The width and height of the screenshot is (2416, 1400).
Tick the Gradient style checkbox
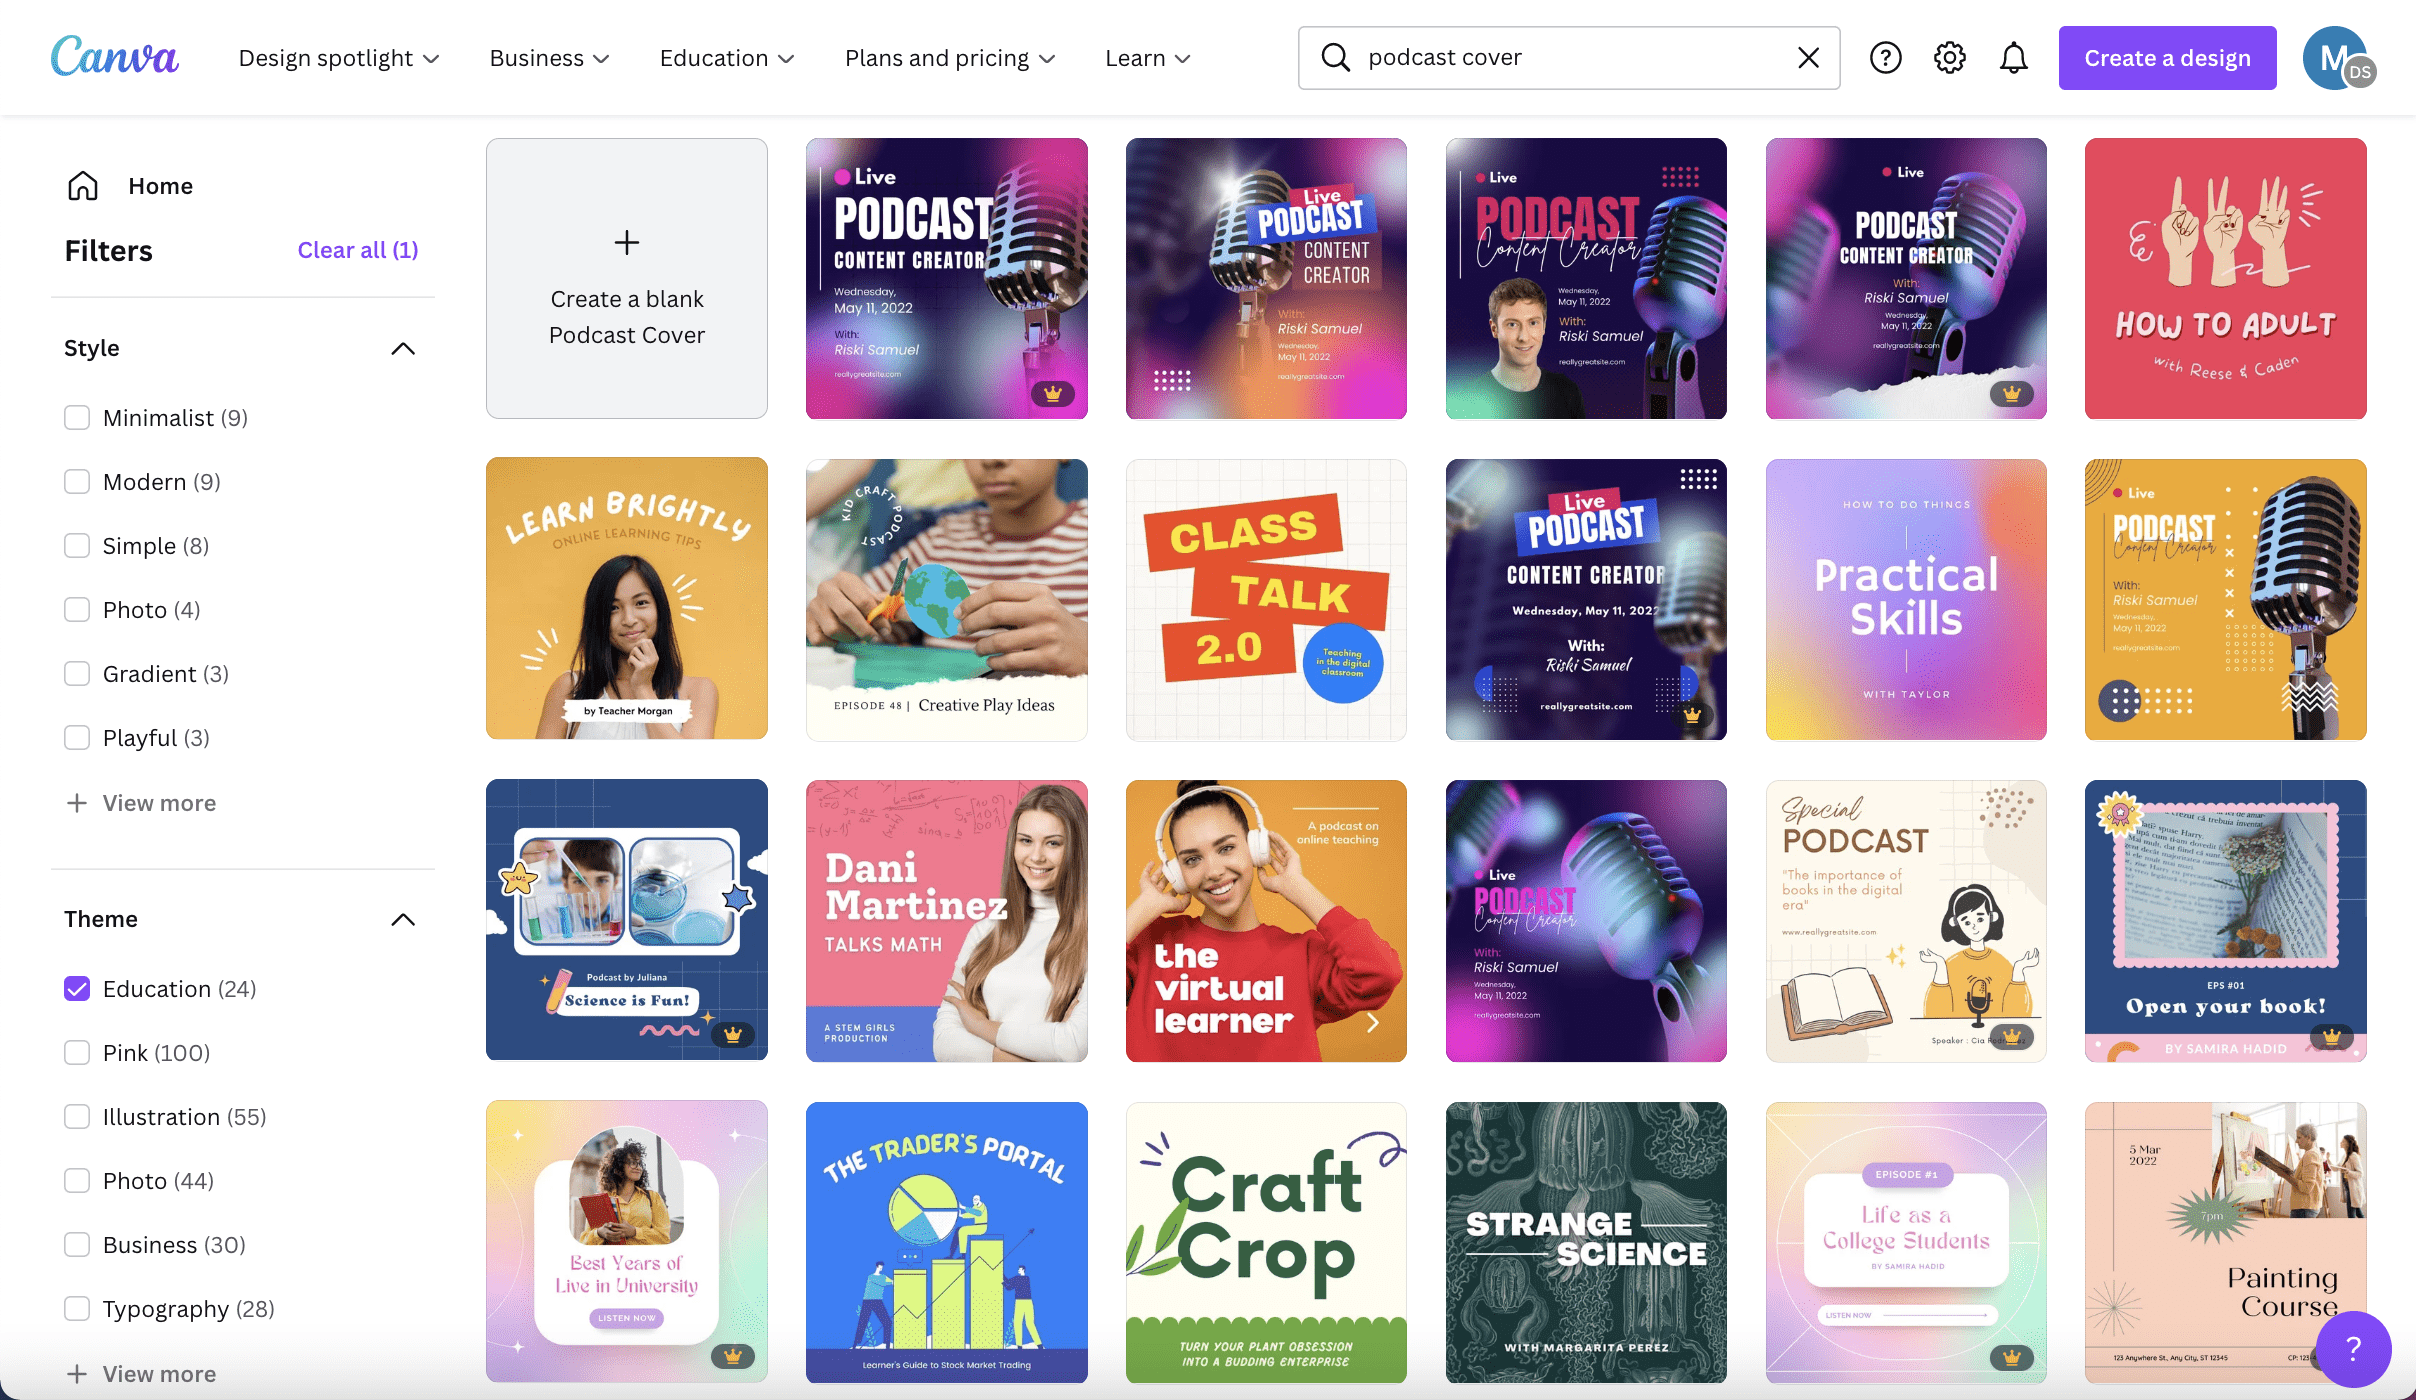pos(77,674)
